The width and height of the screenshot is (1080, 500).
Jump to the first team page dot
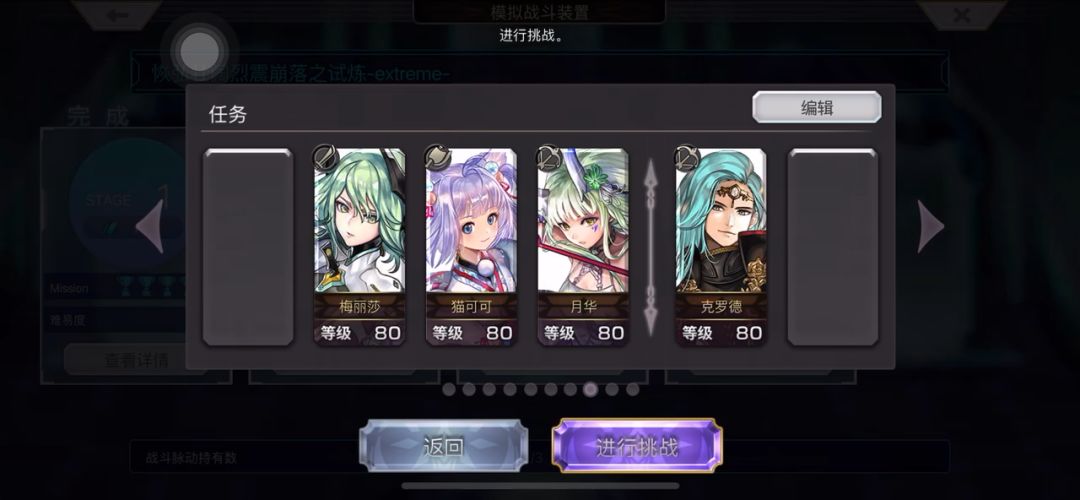[448, 390]
